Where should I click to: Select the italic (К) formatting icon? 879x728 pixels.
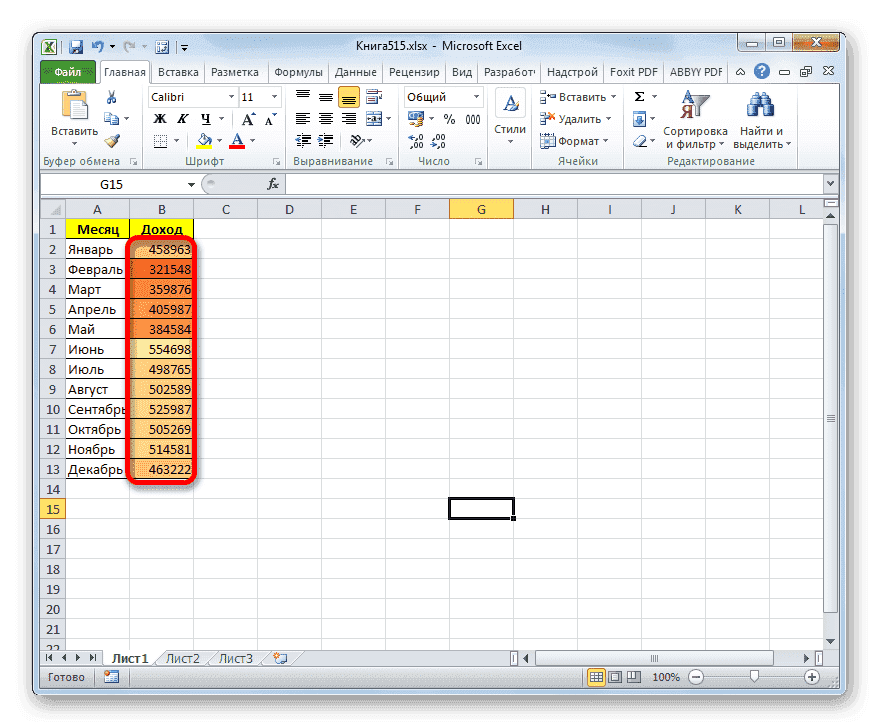[182, 118]
